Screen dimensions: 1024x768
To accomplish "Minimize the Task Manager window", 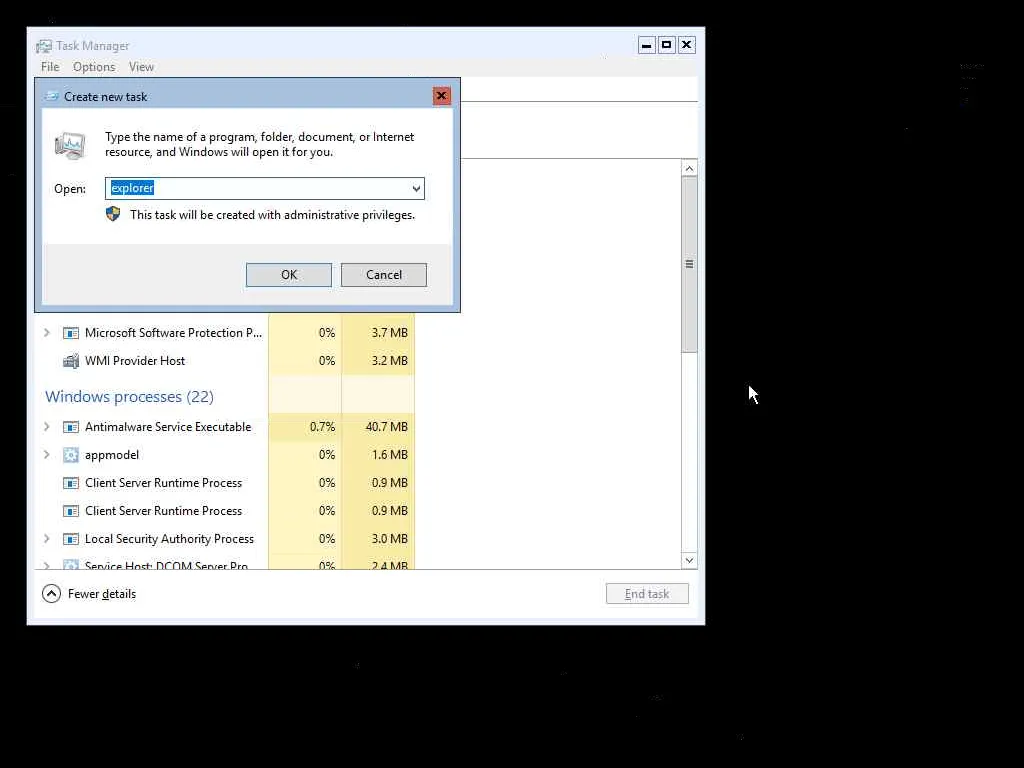I will (x=647, y=45).
